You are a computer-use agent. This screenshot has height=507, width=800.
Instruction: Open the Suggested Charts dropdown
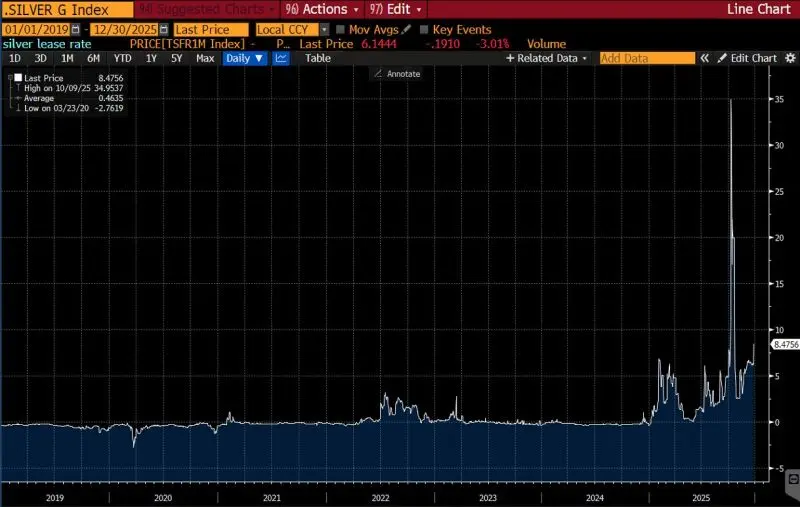[207, 9]
